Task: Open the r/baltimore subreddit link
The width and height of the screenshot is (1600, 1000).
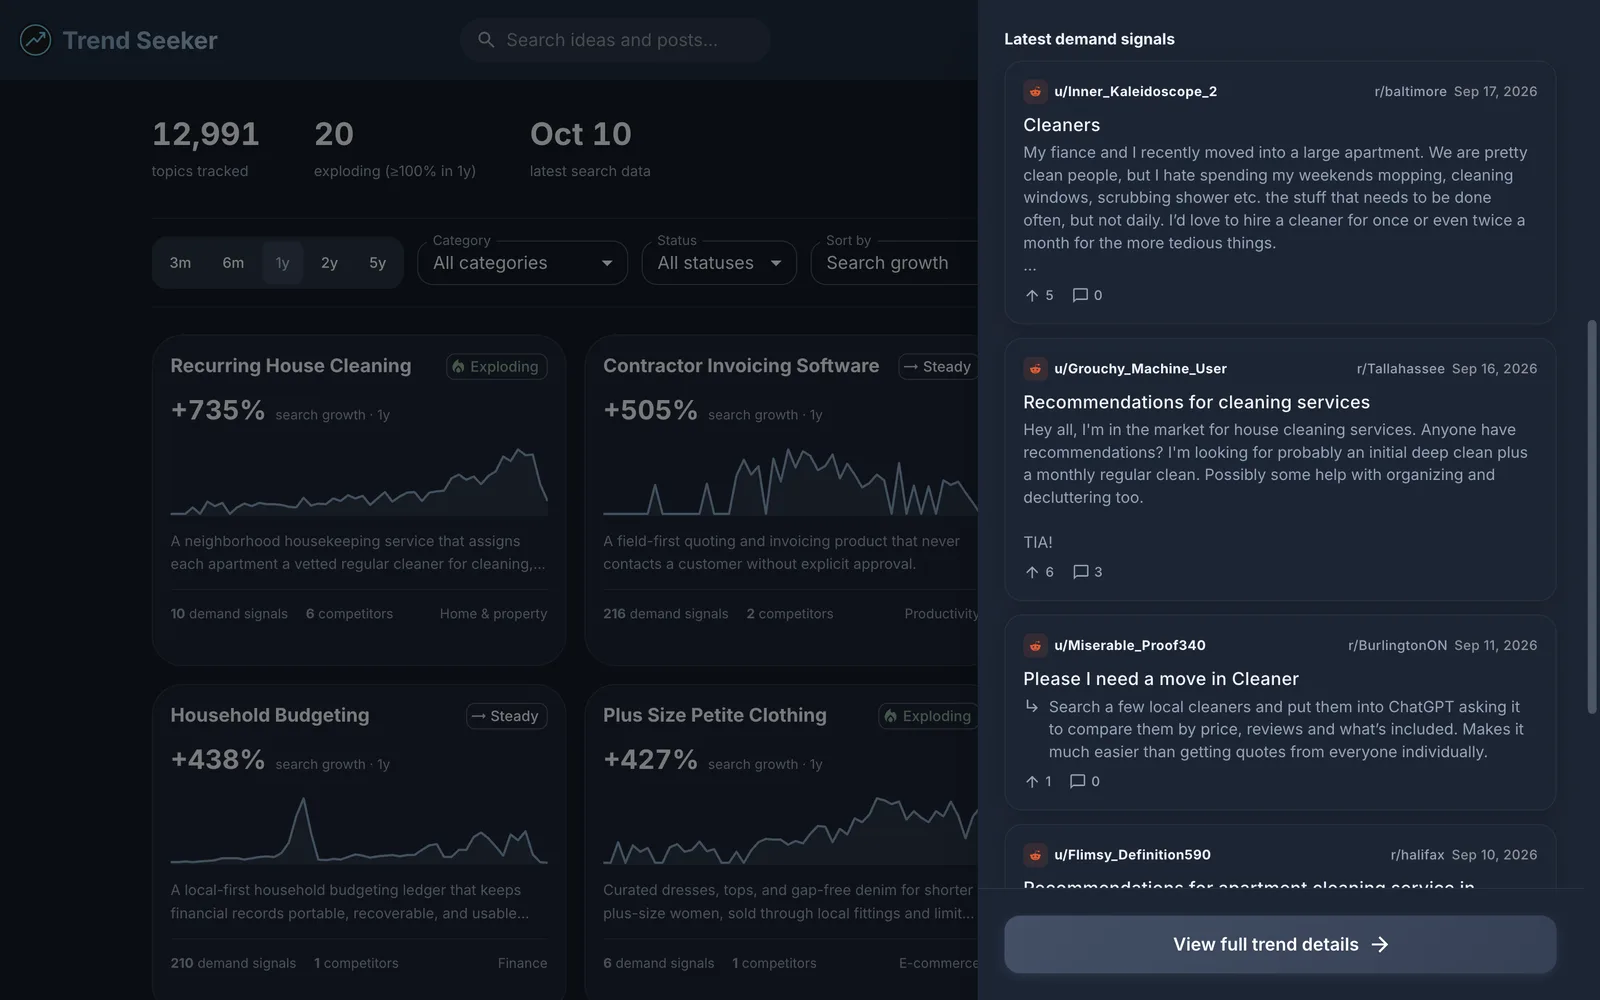Action: [x=1410, y=91]
